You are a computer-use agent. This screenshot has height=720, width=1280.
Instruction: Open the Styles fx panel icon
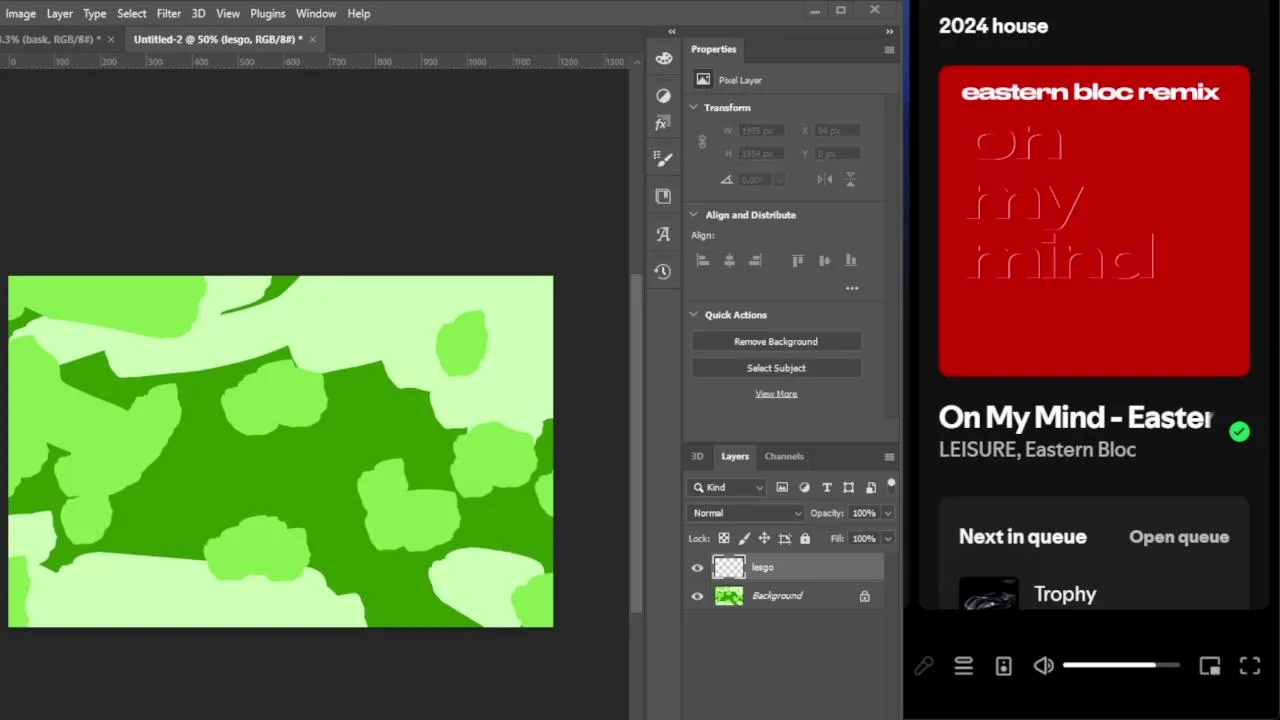pos(662,124)
